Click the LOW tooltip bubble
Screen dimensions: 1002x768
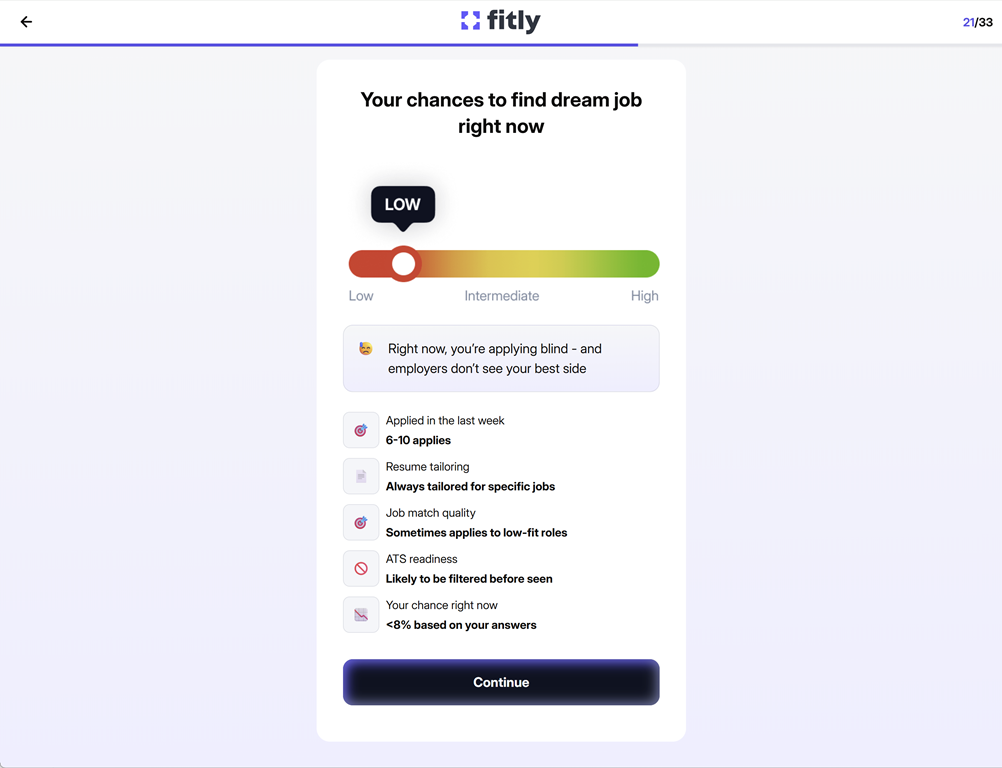click(403, 205)
